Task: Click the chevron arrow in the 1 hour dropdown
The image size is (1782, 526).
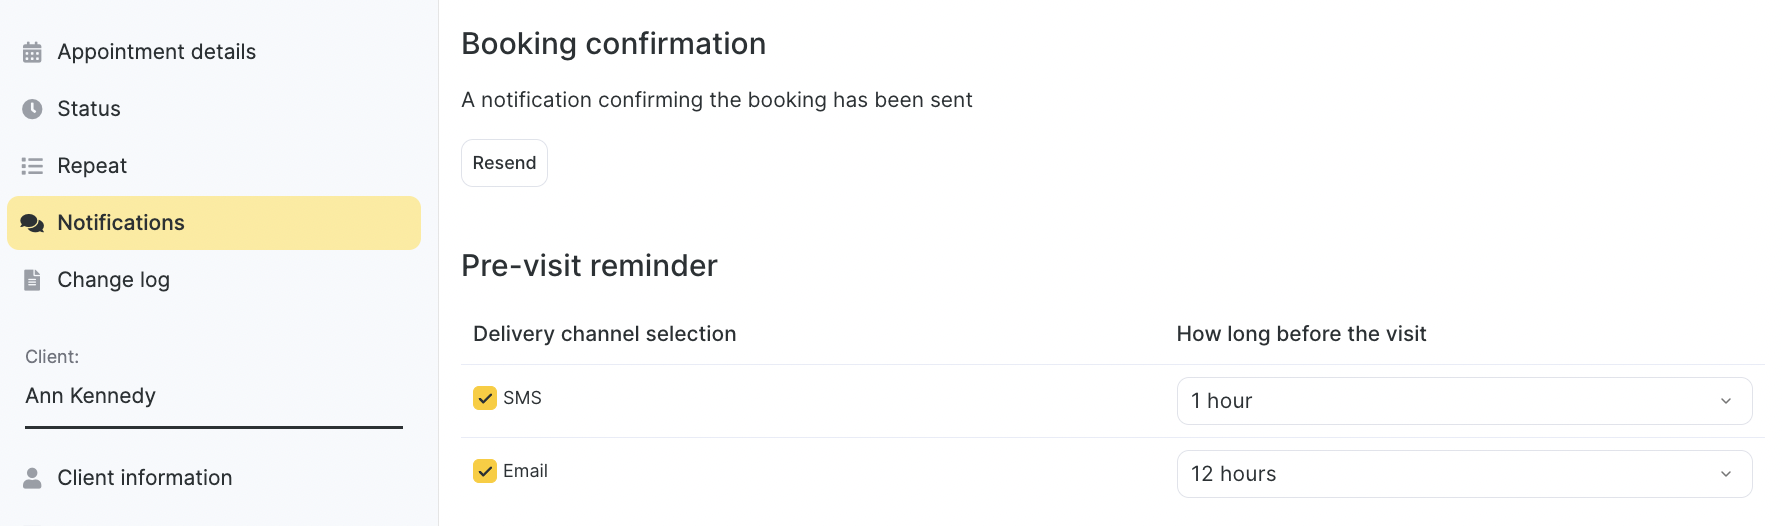Action: coord(1726,401)
